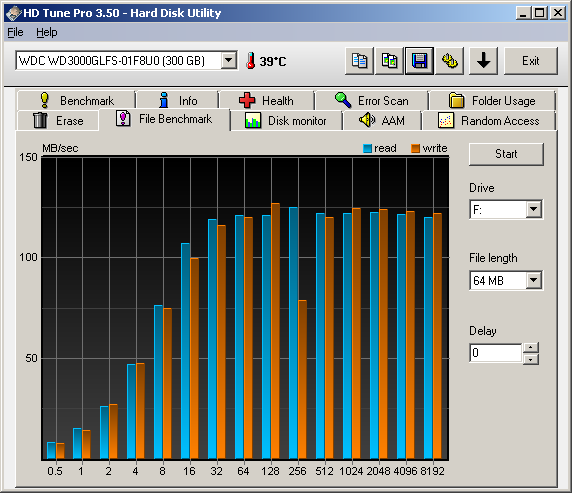Open the File menu
This screenshot has height=493, width=572.
(x=15, y=32)
